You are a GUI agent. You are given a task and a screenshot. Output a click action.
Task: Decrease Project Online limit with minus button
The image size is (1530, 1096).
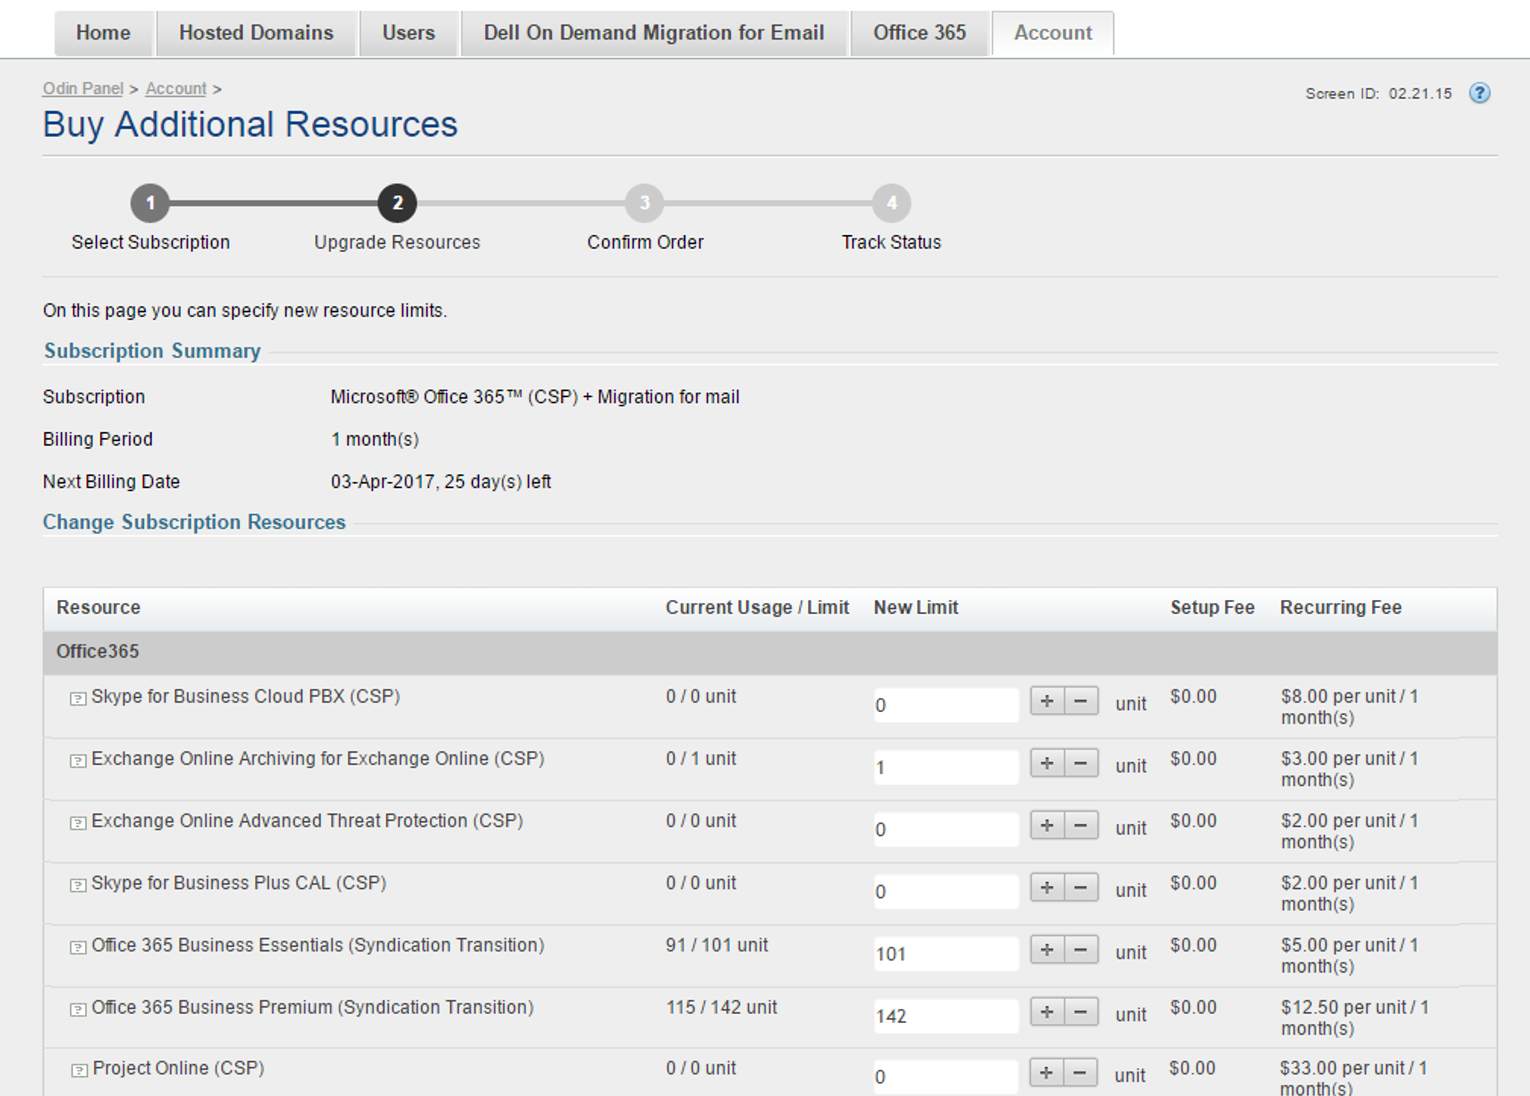pyautogui.click(x=1080, y=1073)
